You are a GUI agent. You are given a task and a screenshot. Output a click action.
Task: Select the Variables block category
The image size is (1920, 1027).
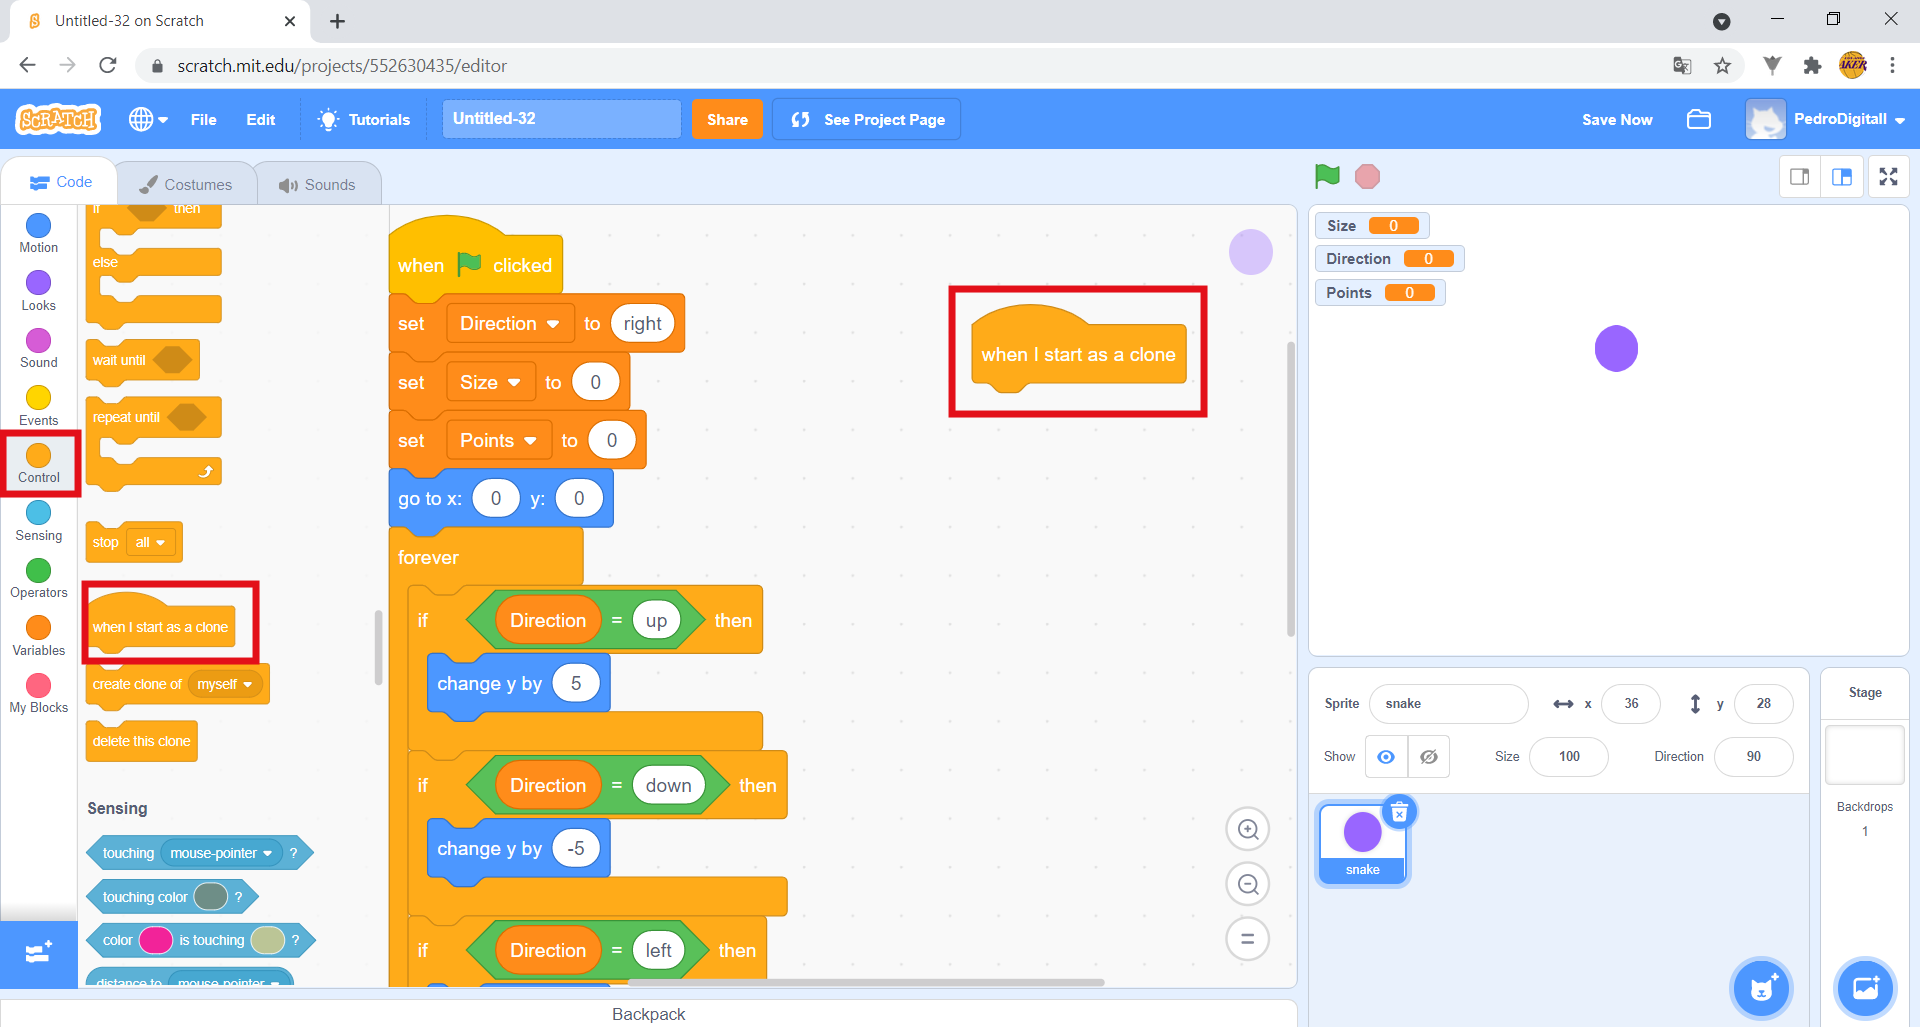pyautogui.click(x=38, y=636)
